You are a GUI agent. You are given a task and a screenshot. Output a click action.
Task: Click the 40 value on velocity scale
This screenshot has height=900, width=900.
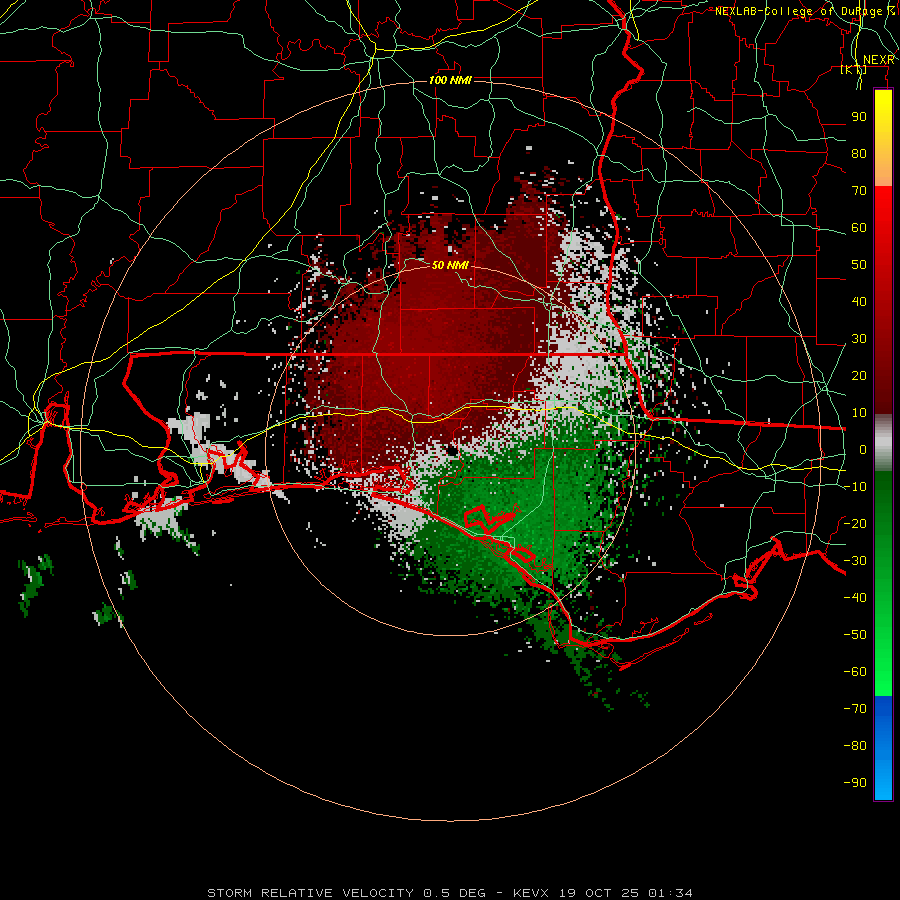coord(859,302)
